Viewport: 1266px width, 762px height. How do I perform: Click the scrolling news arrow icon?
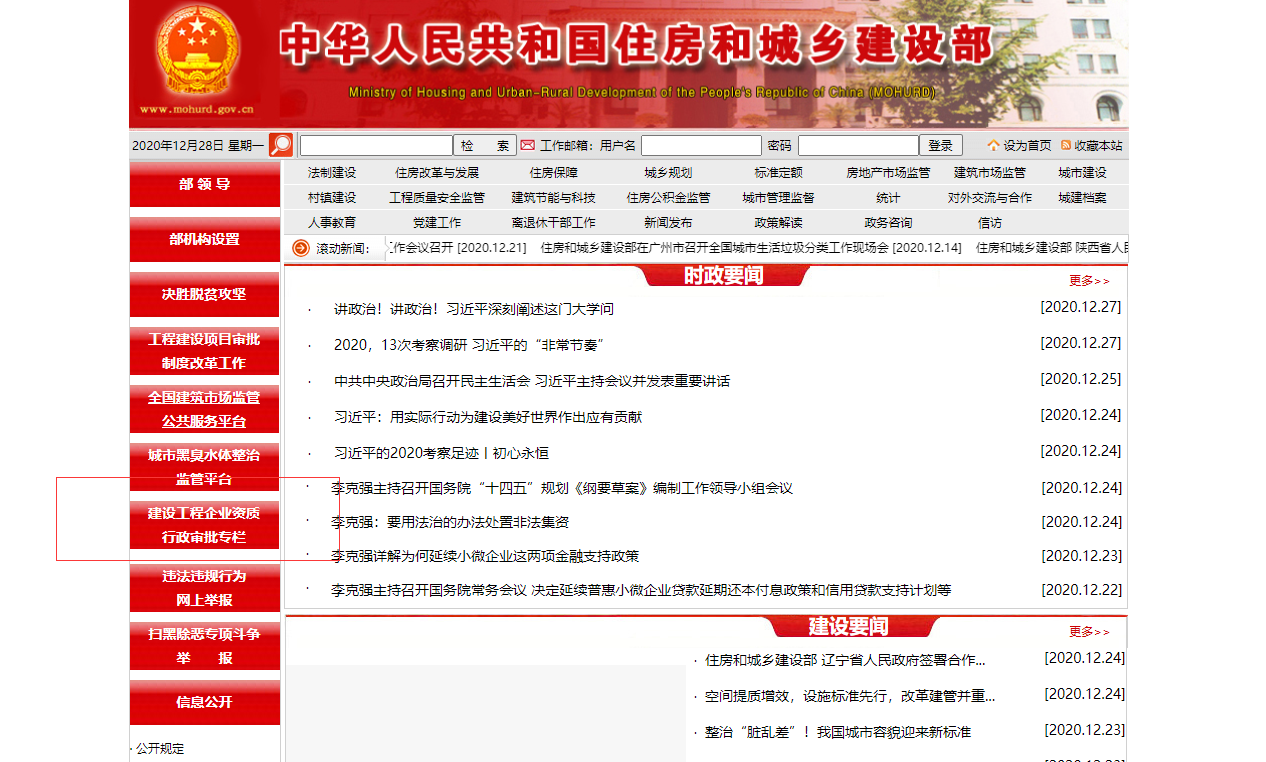tap(301, 248)
